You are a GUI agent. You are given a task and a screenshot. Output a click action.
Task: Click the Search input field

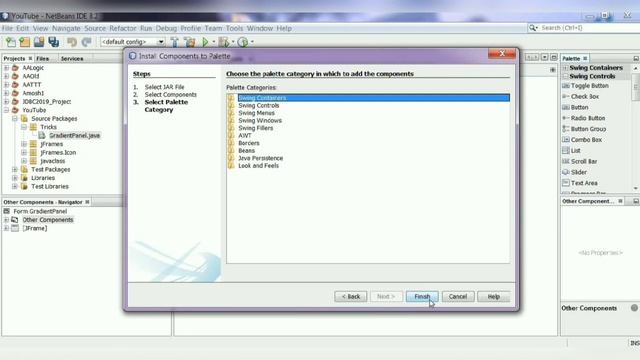(589, 28)
